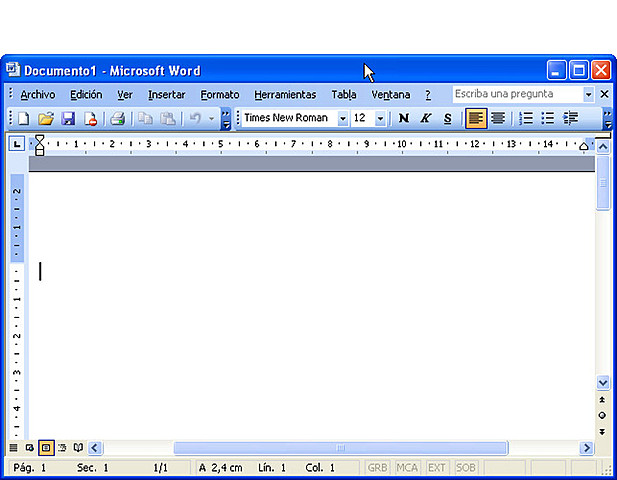Viewport: 617px width, 480px height.
Task: Click 'Sec. 1' in the status bar
Action: coord(92,468)
